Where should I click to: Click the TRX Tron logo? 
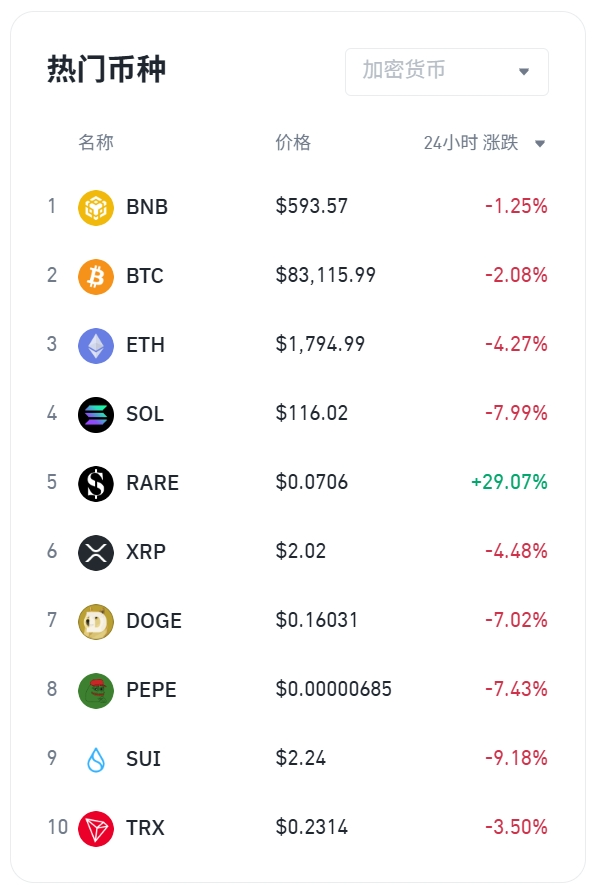click(95, 828)
